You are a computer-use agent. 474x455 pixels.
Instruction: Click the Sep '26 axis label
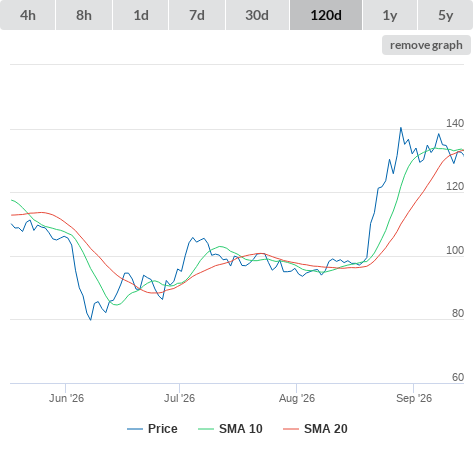414,398
